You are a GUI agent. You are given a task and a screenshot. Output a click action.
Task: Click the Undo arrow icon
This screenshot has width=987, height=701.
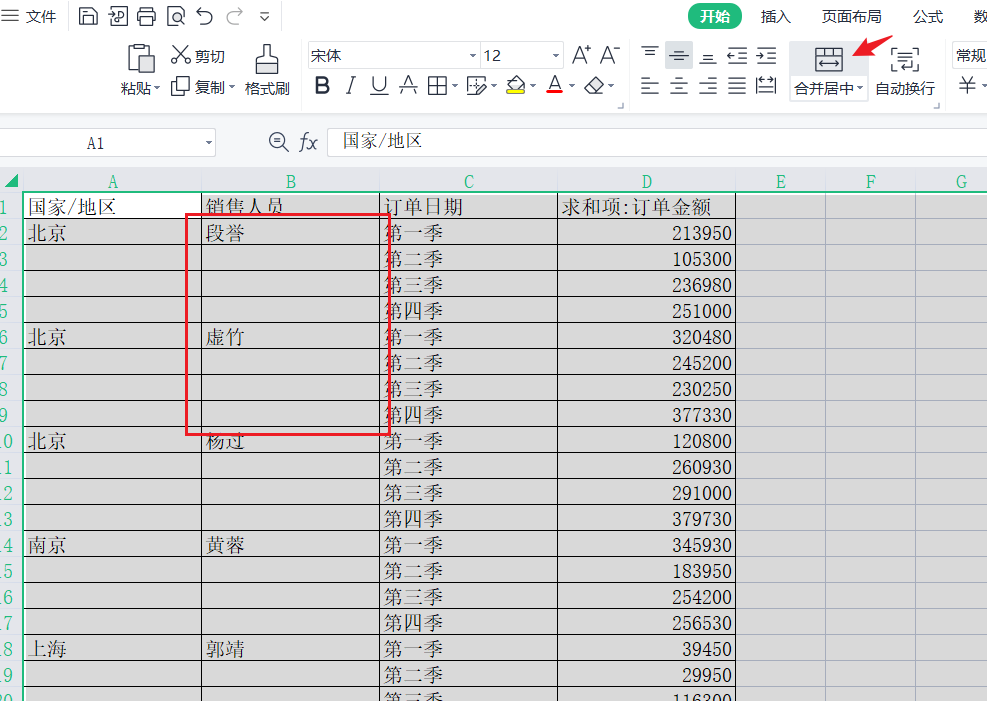click(205, 16)
